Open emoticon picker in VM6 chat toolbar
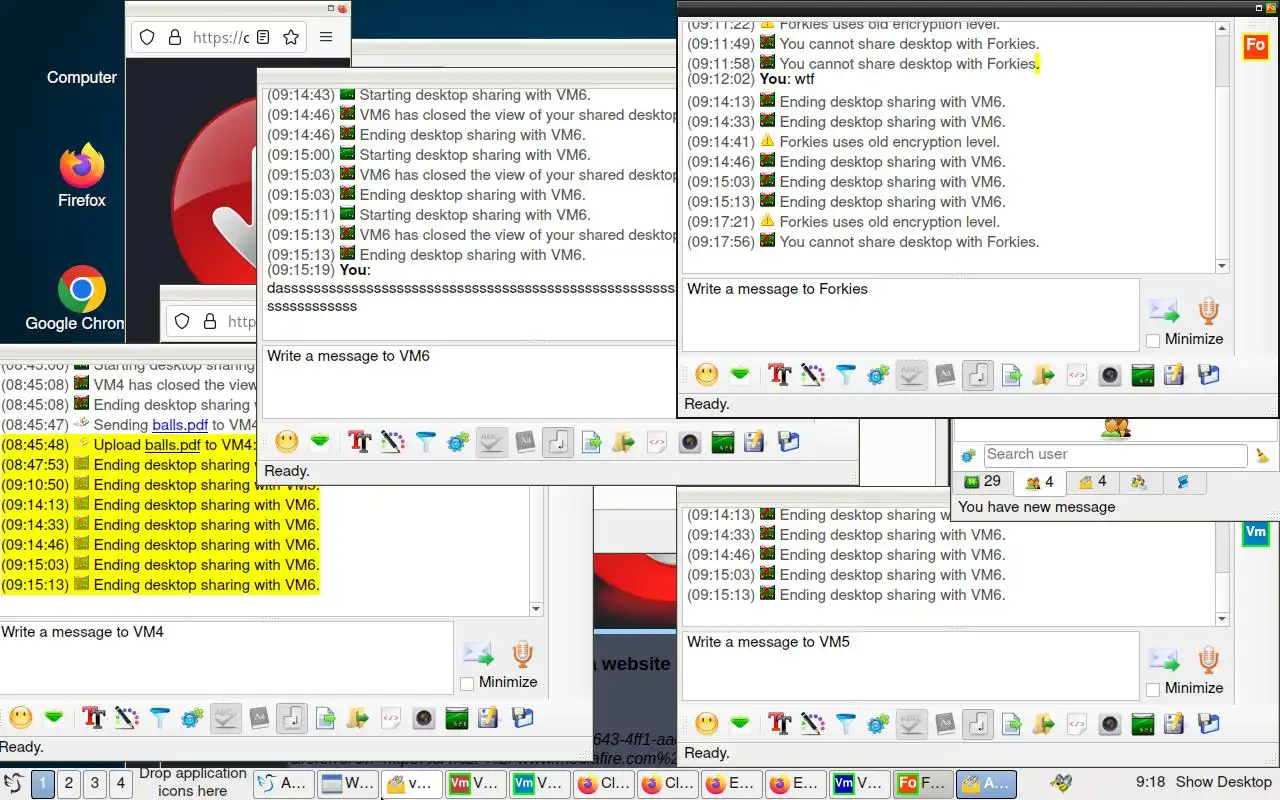1280x800 pixels. (x=287, y=441)
